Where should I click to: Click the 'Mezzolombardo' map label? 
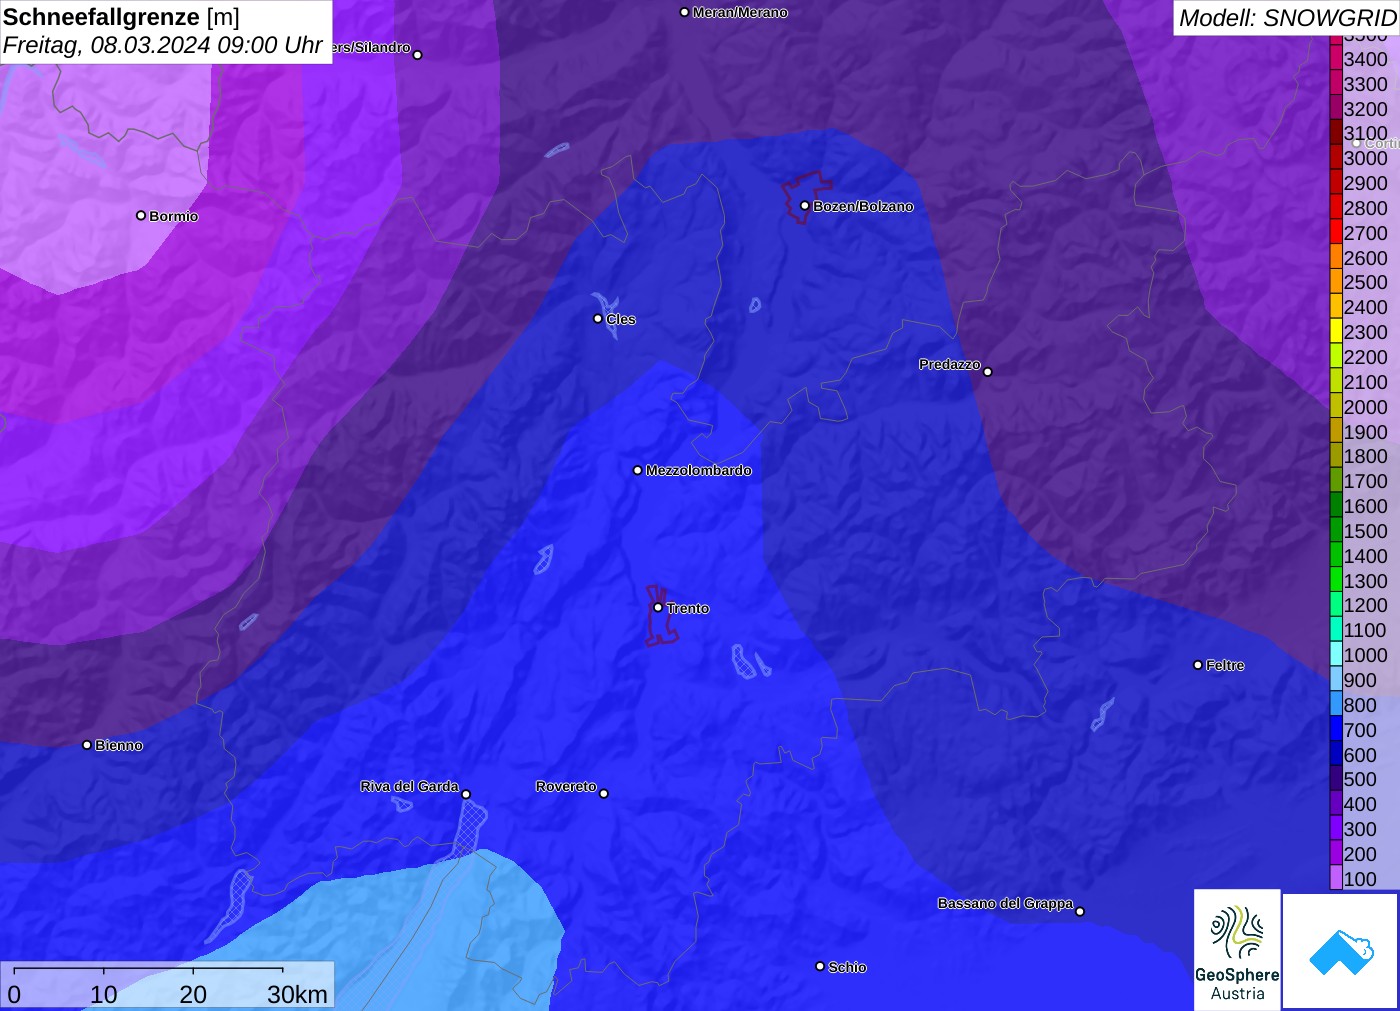698,470
